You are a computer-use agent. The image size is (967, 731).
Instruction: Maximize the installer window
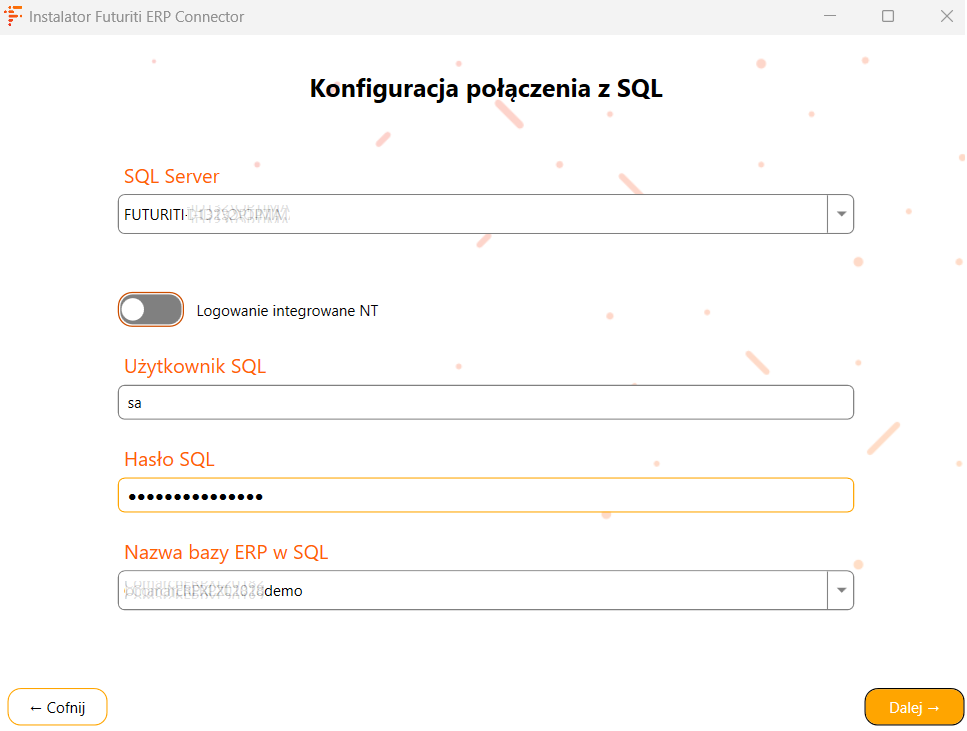[x=888, y=16]
